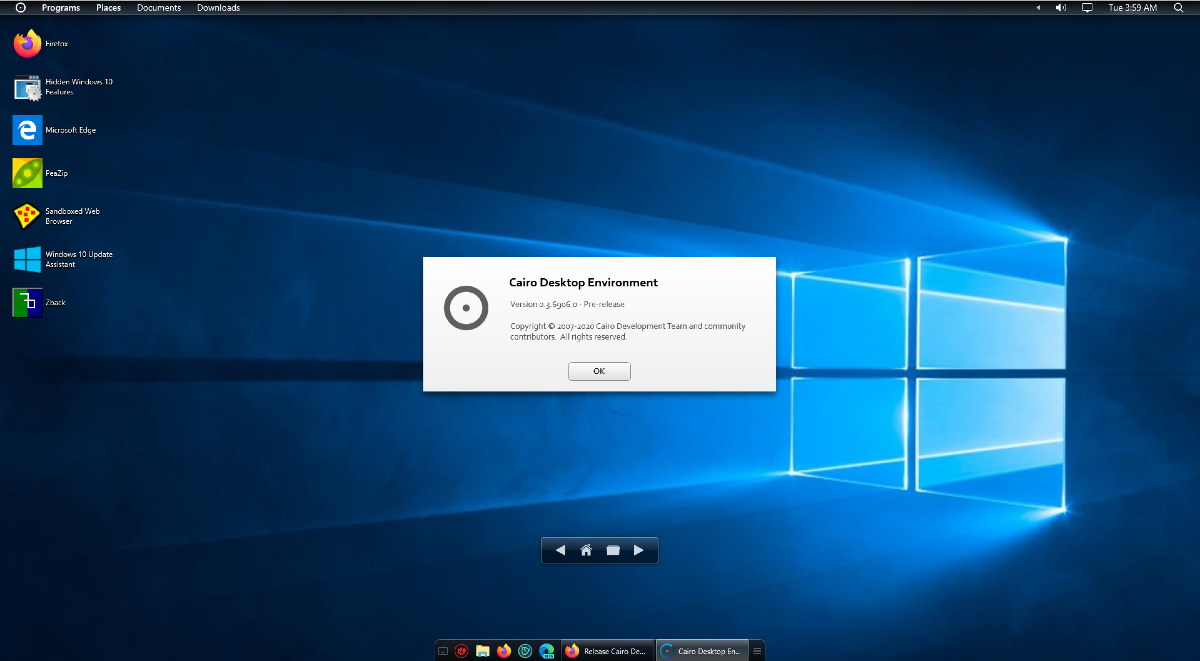Expand the Documents menu
This screenshot has height=661, width=1200.
point(159,8)
